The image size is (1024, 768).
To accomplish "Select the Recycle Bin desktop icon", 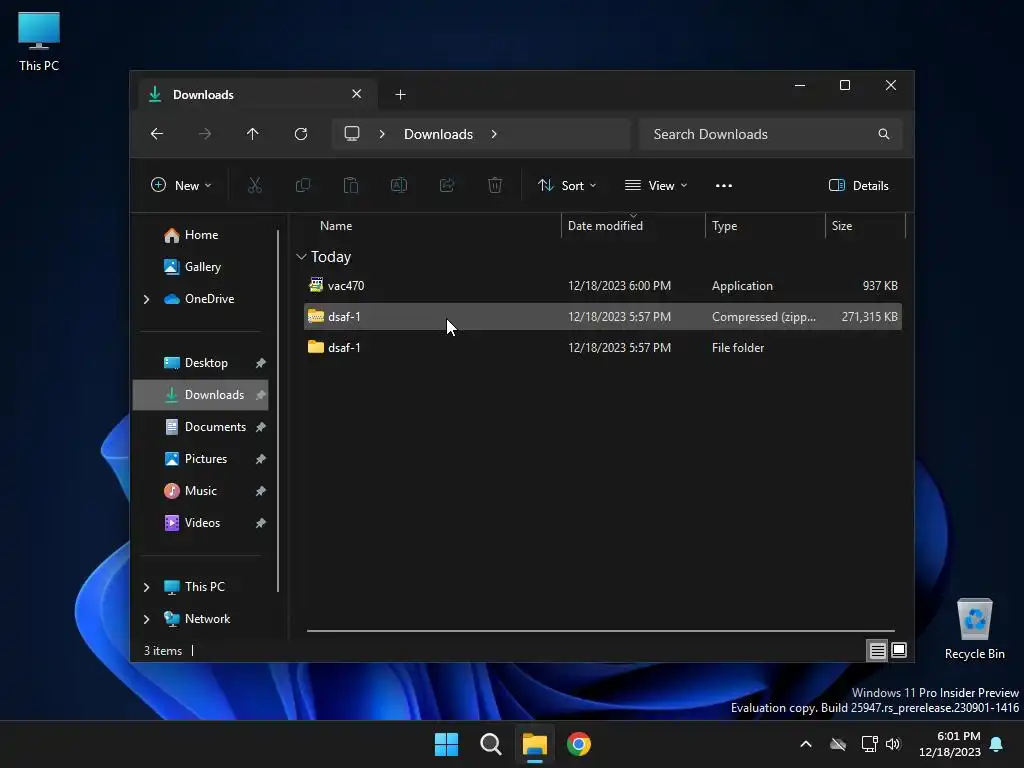I will 974,630.
